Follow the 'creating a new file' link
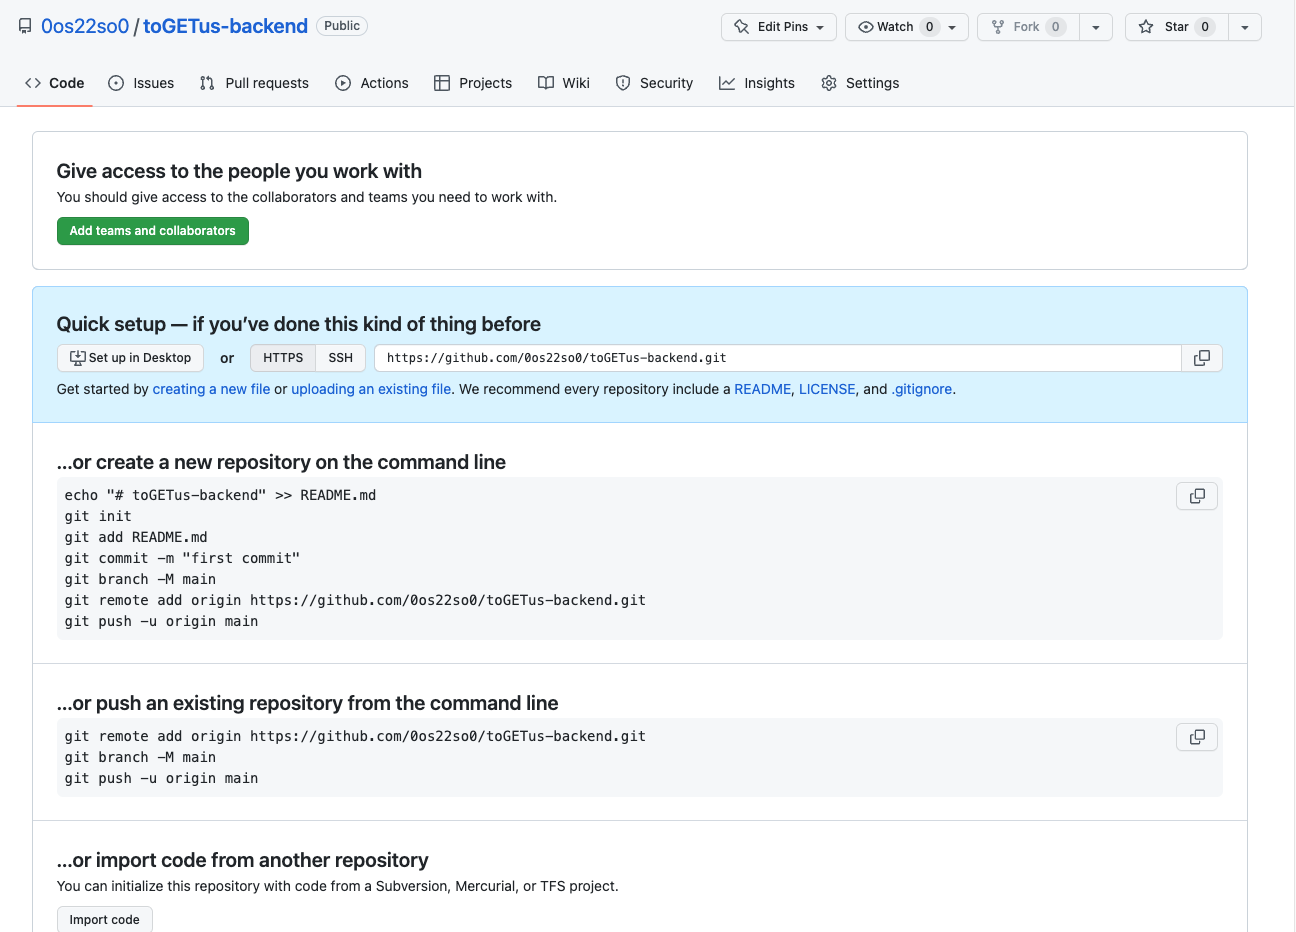Screen dimensions: 1296x932 (211, 389)
